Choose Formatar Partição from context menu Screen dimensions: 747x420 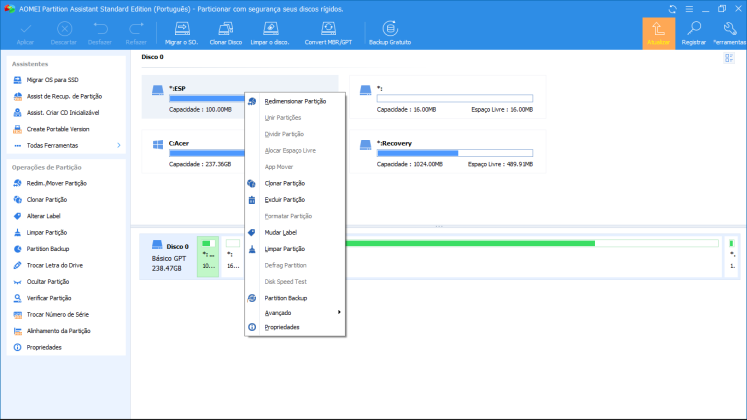tap(295, 216)
